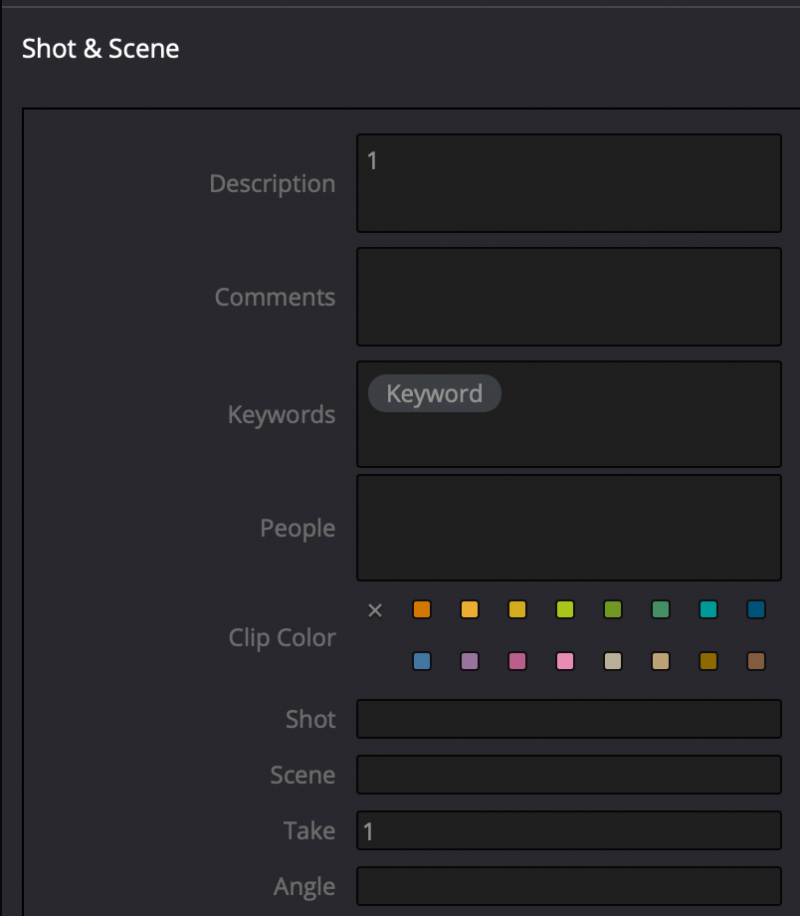Set clip color to light Pink
800x916 pixels.
[x=565, y=661]
